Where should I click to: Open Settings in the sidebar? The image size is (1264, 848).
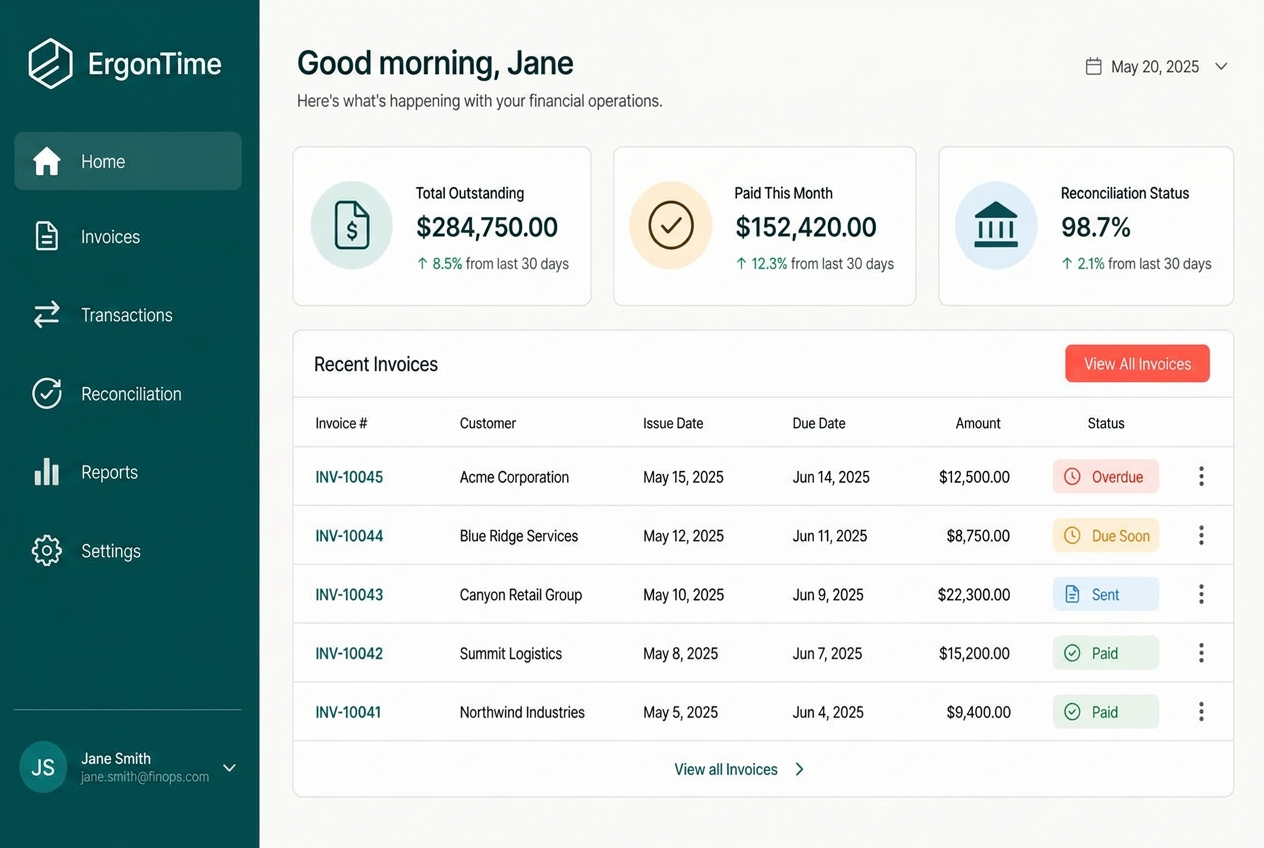pyautogui.click(x=128, y=550)
